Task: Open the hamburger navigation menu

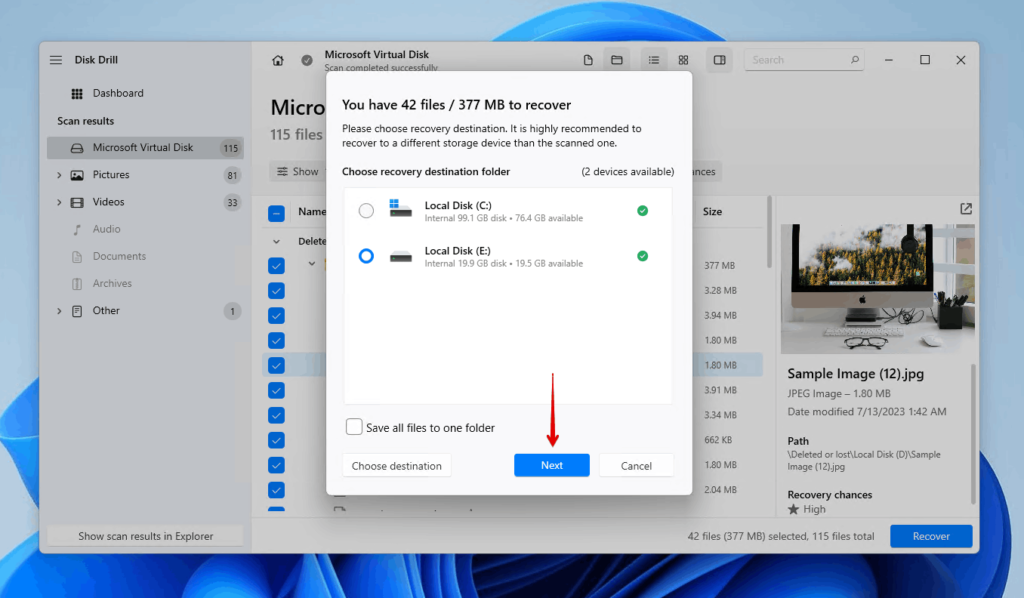Action: pyautogui.click(x=56, y=59)
